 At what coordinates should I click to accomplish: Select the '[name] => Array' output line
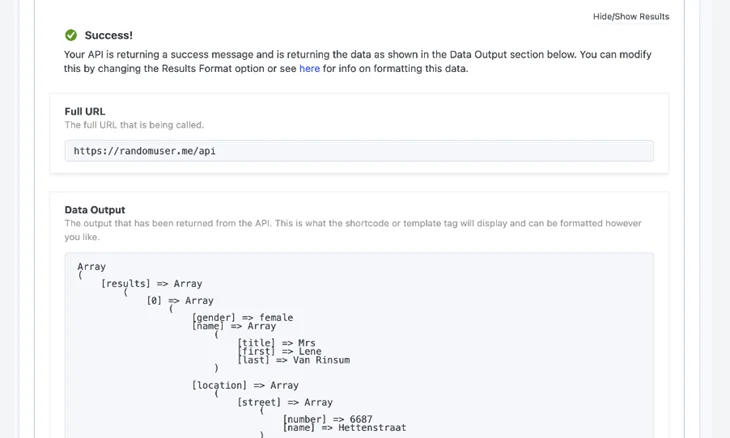click(x=234, y=326)
